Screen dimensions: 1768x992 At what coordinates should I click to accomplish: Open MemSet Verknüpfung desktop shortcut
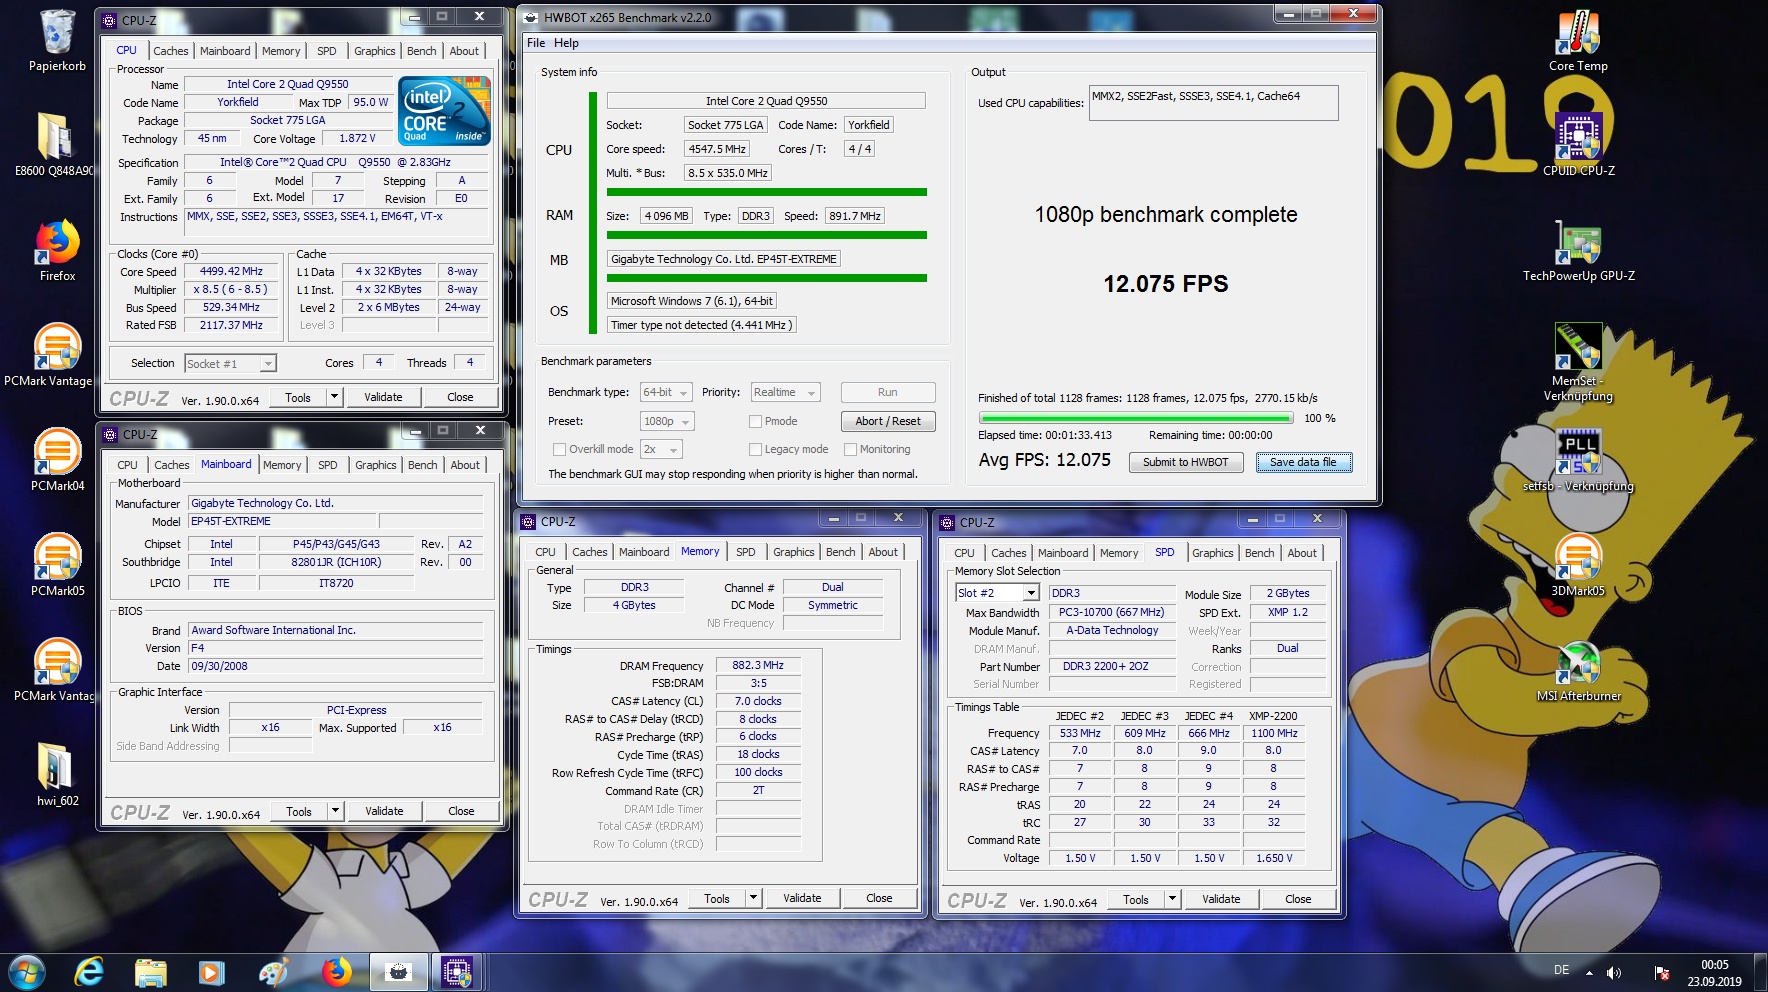click(x=1578, y=361)
